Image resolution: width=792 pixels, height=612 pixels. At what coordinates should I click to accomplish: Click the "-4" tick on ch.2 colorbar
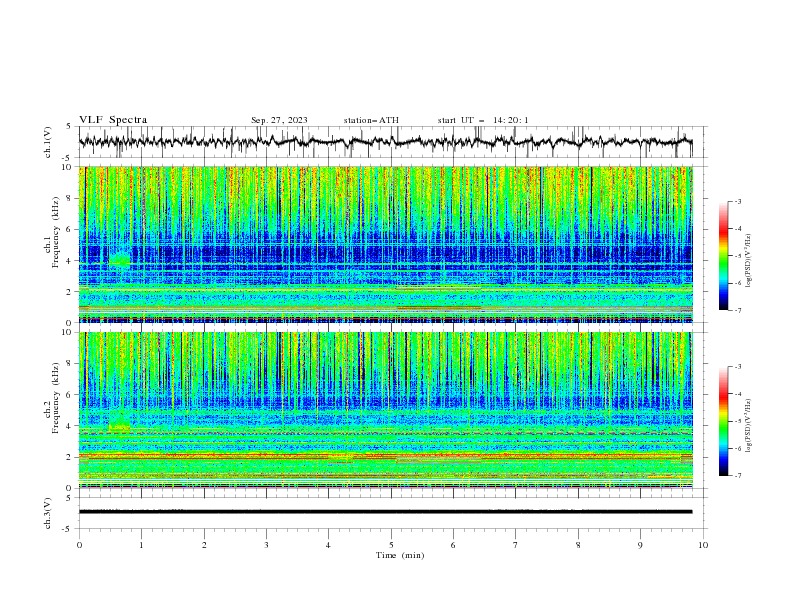[x=737, y=394]
